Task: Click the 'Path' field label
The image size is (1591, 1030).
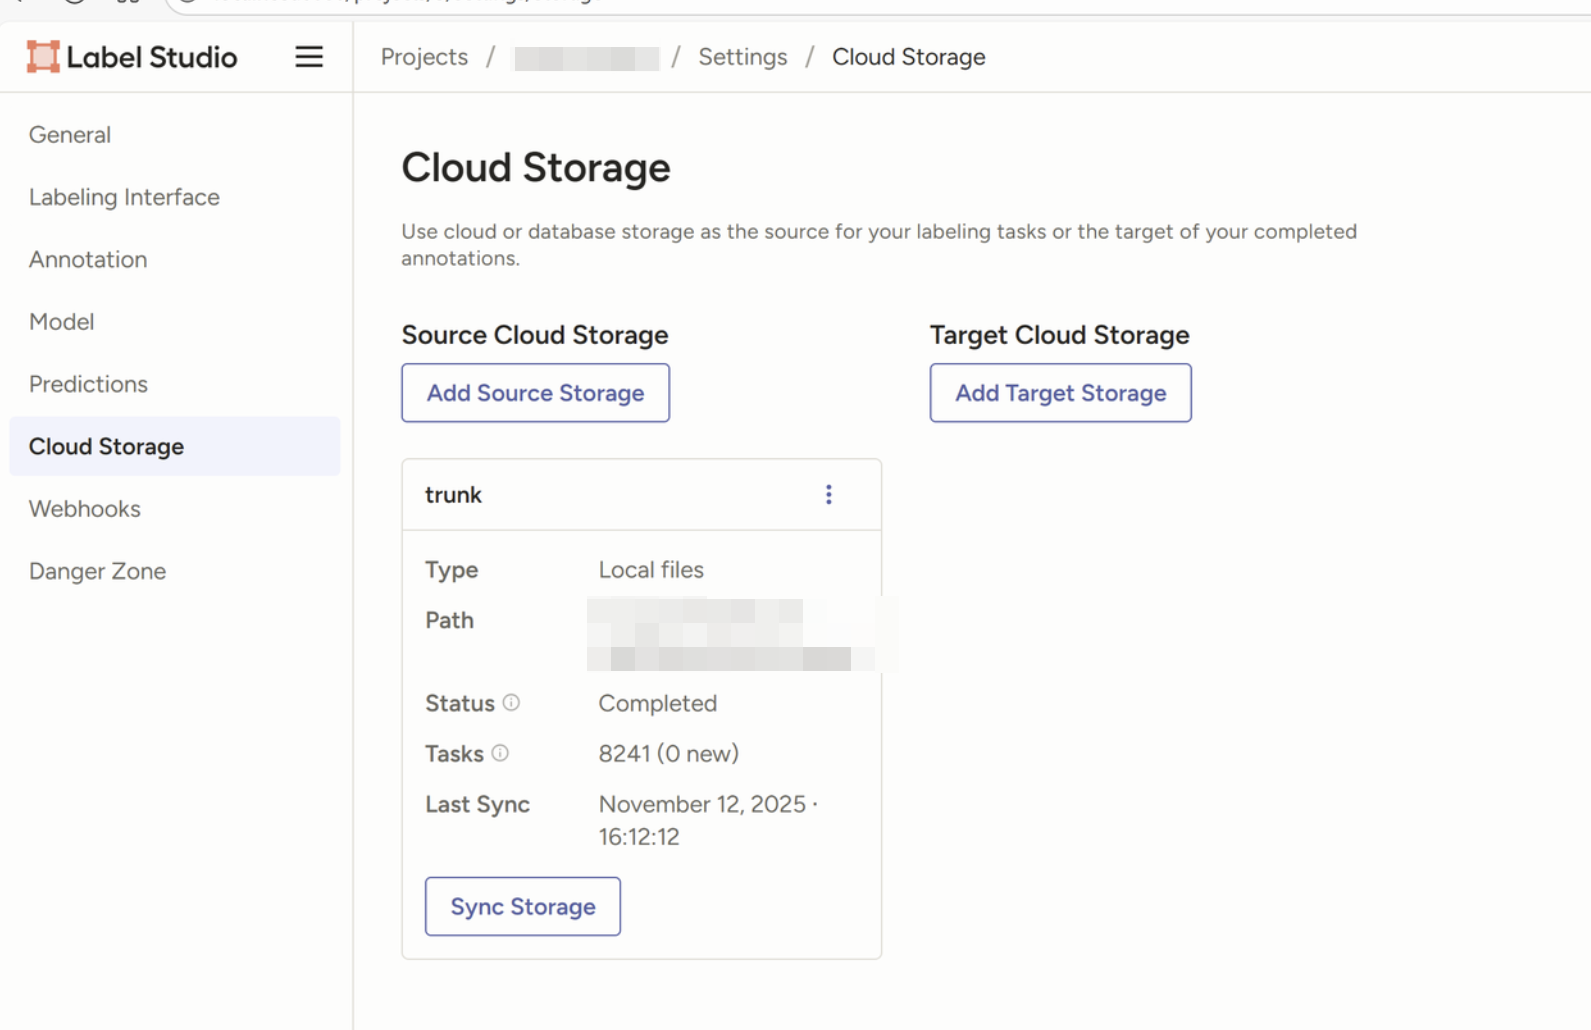Action: pos(449,620)
